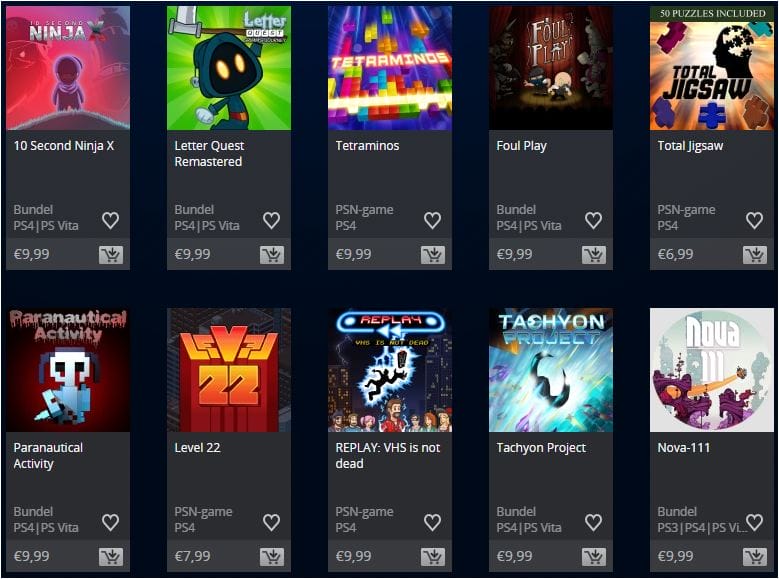The width and height of the screenshot is (779, 579).
Task: Add 10 Second Ninja X to cart
Action: [x=111, y=255]
